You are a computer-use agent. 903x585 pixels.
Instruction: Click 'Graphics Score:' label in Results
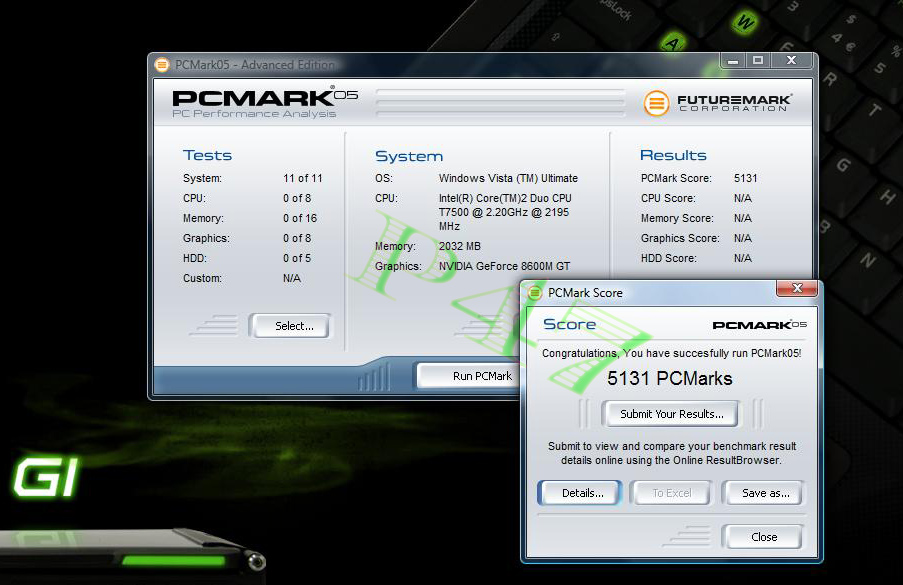pyautogui.click(x=680, y=238)
